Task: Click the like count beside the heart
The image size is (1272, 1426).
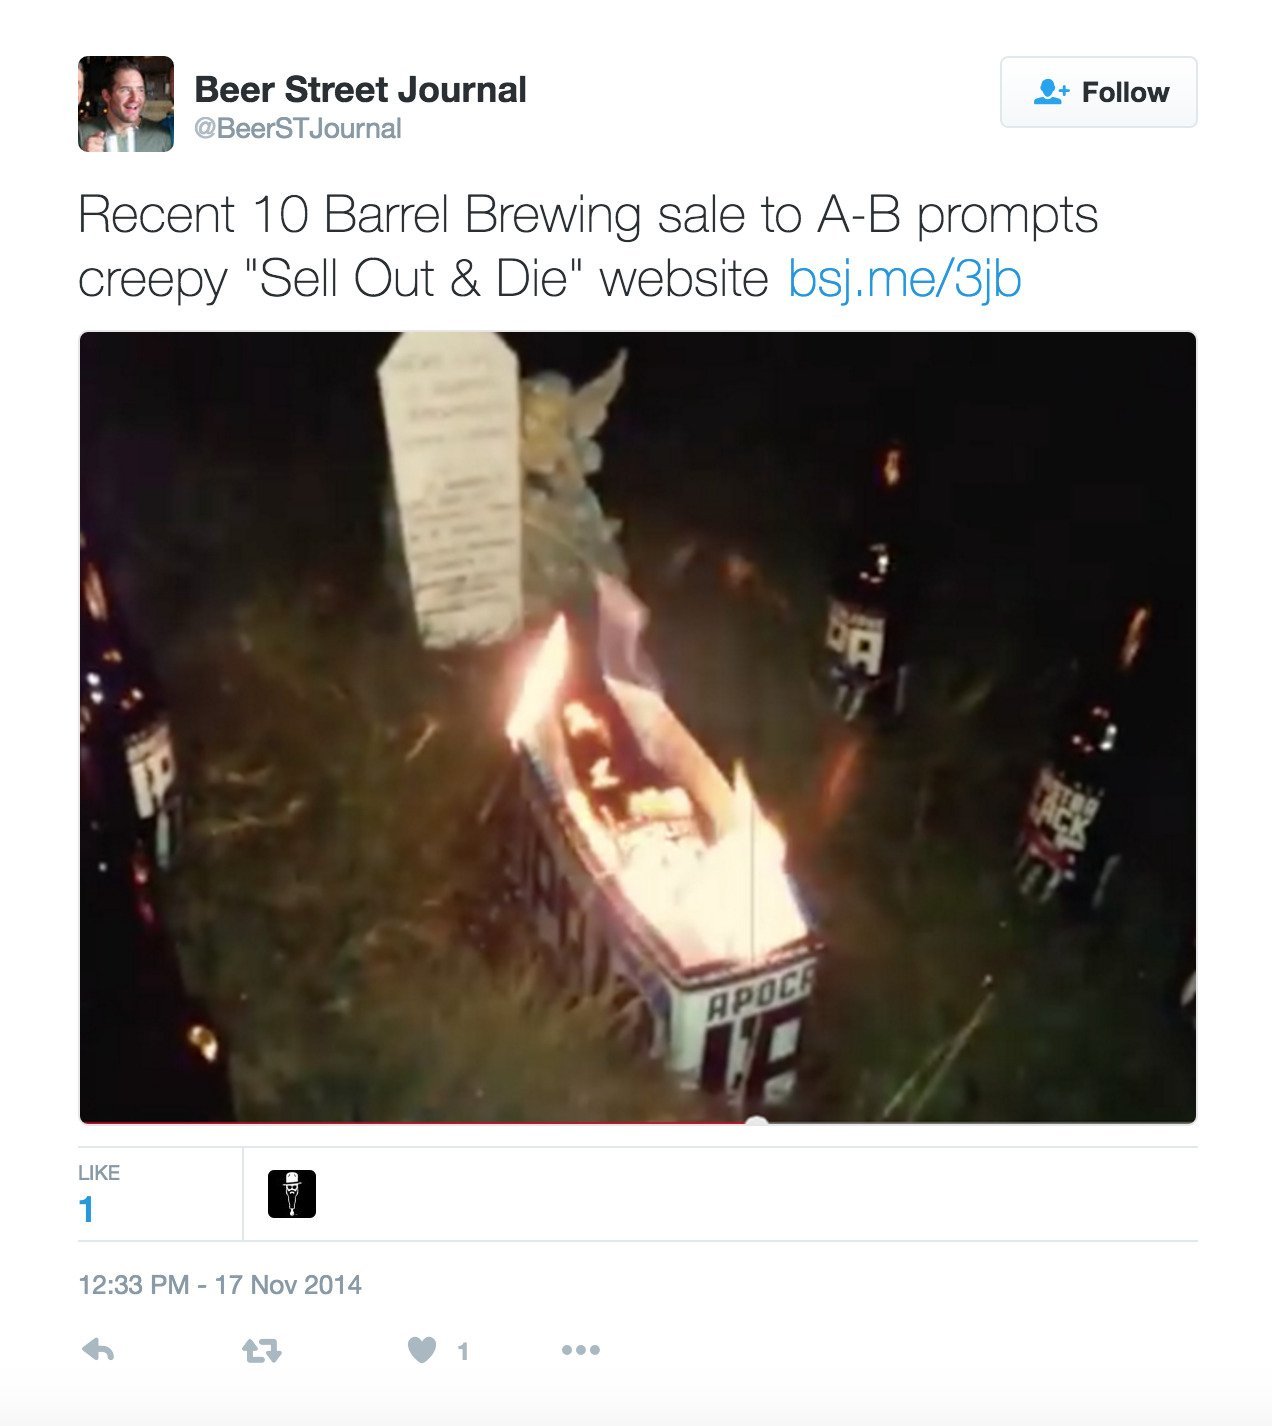Action: [x=463, y=1352]
